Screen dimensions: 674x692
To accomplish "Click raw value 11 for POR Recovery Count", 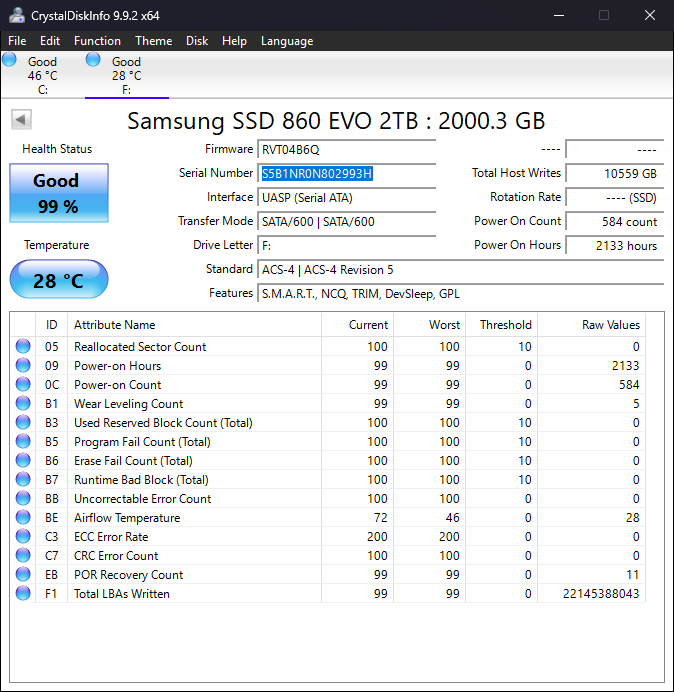I will 633,575.
